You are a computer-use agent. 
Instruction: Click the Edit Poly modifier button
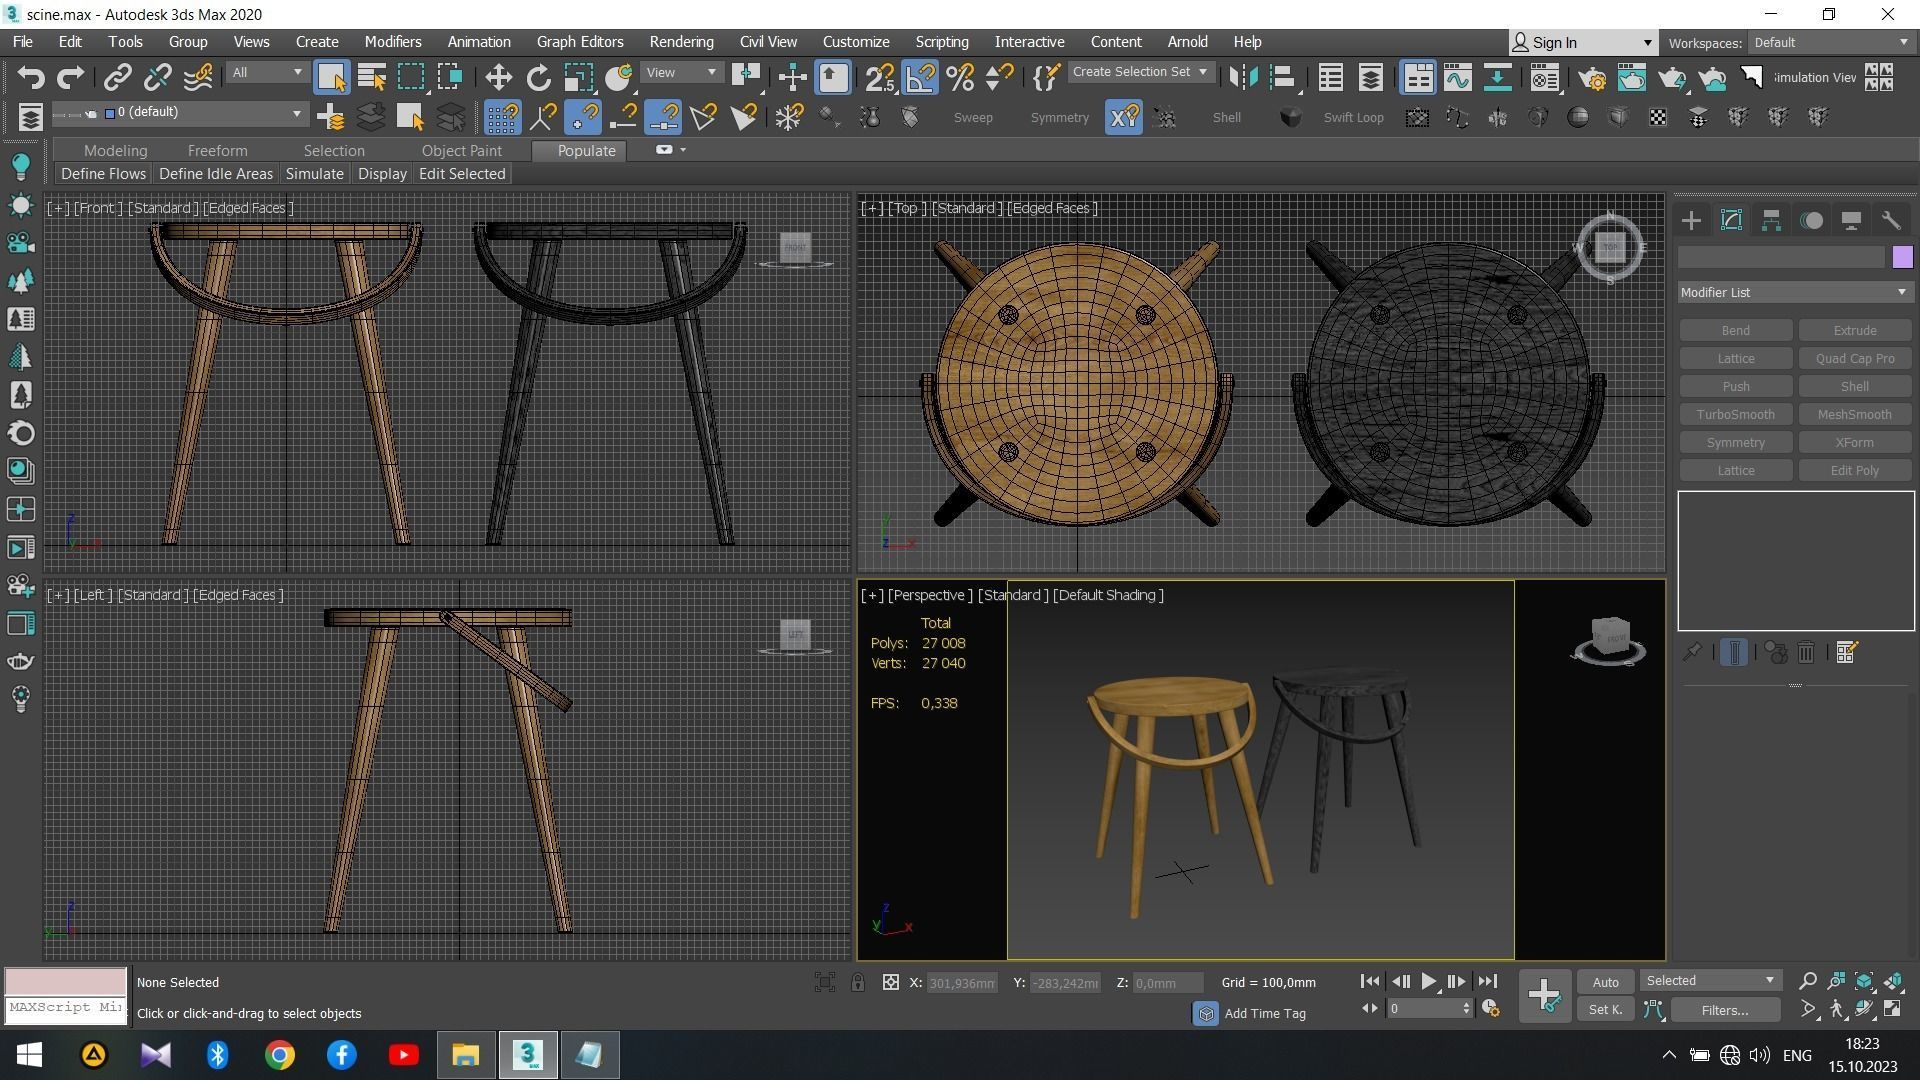tap(1854, 471)
